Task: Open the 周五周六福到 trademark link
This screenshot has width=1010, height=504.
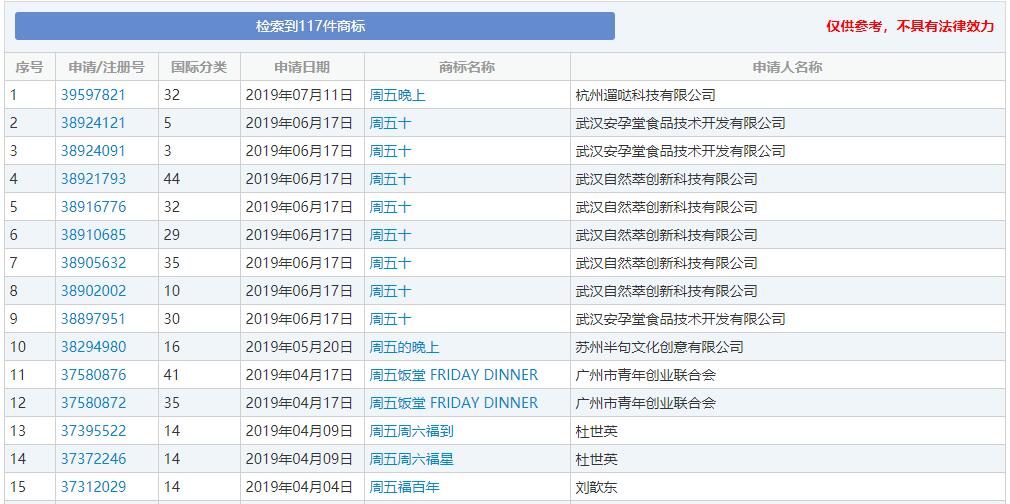Action: click(x=411, y=431)
